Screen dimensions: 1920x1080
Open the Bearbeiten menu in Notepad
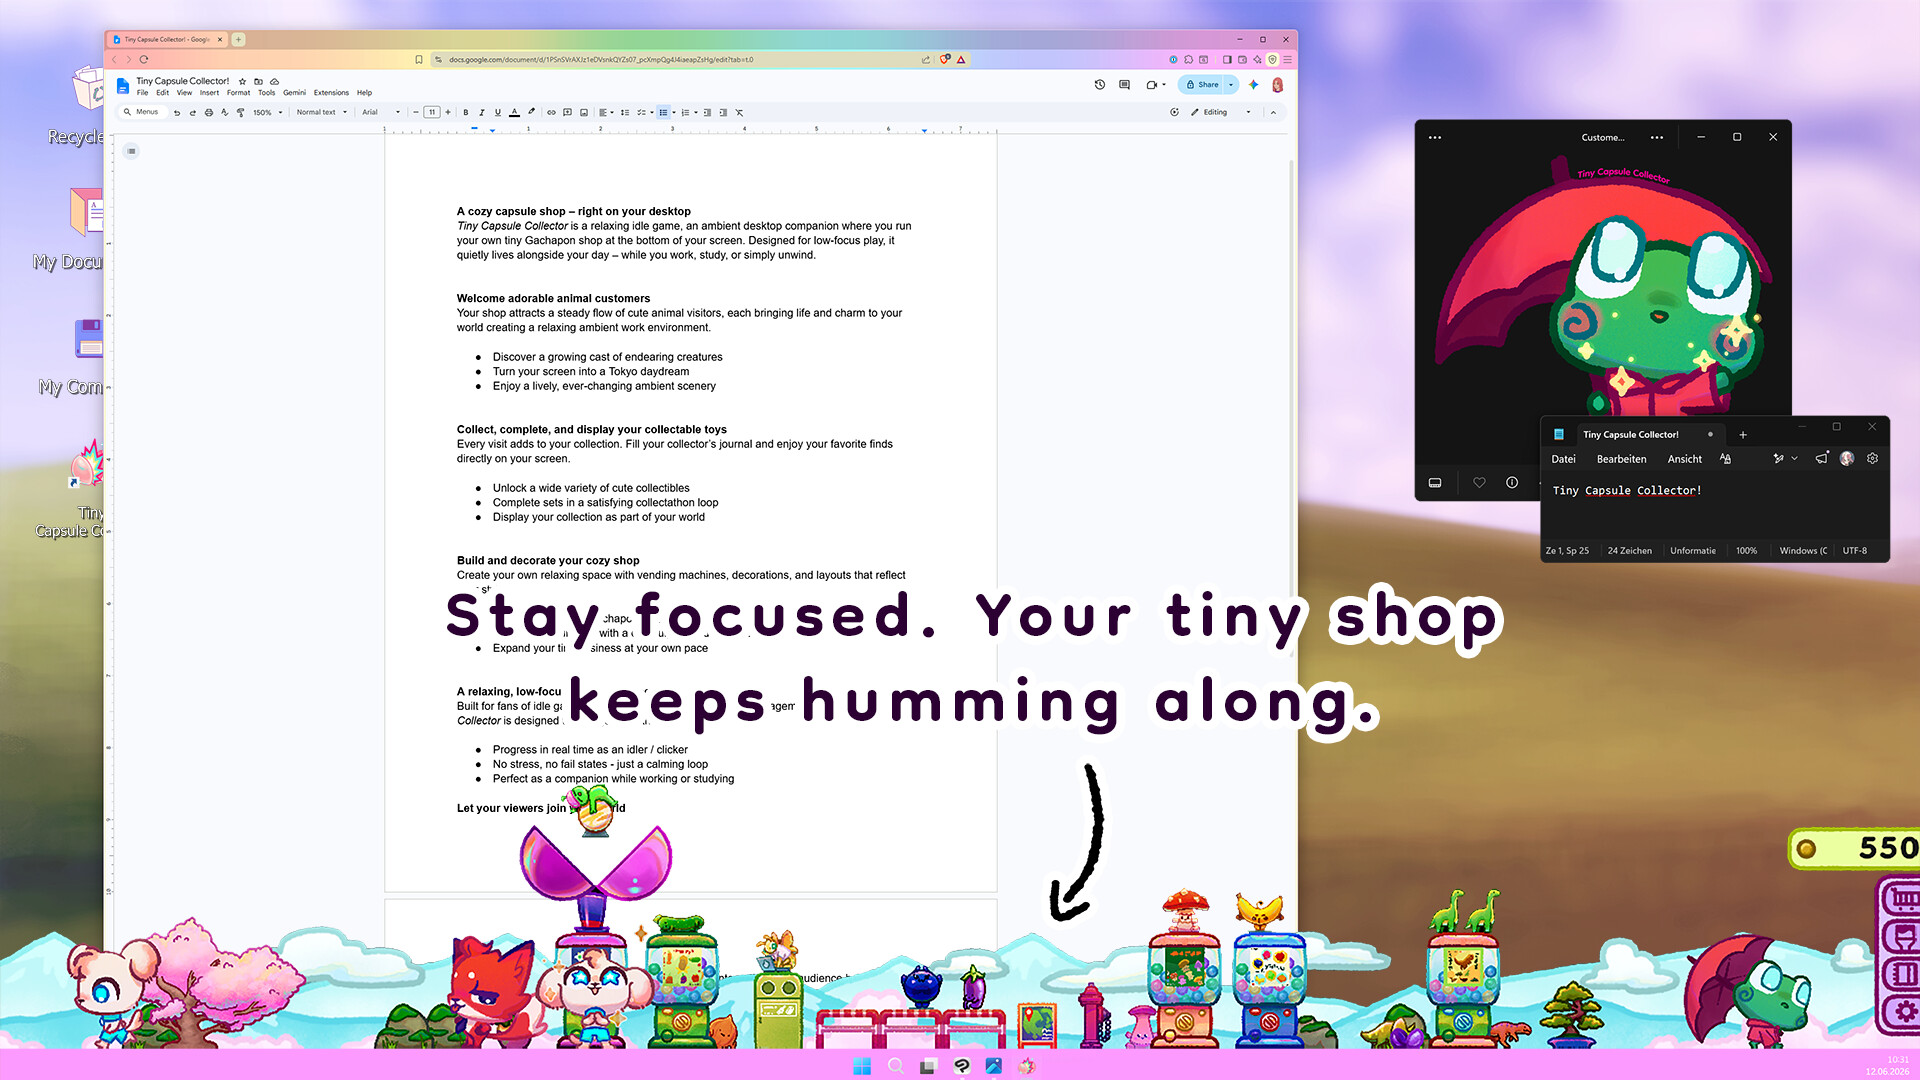(1621, 460)
